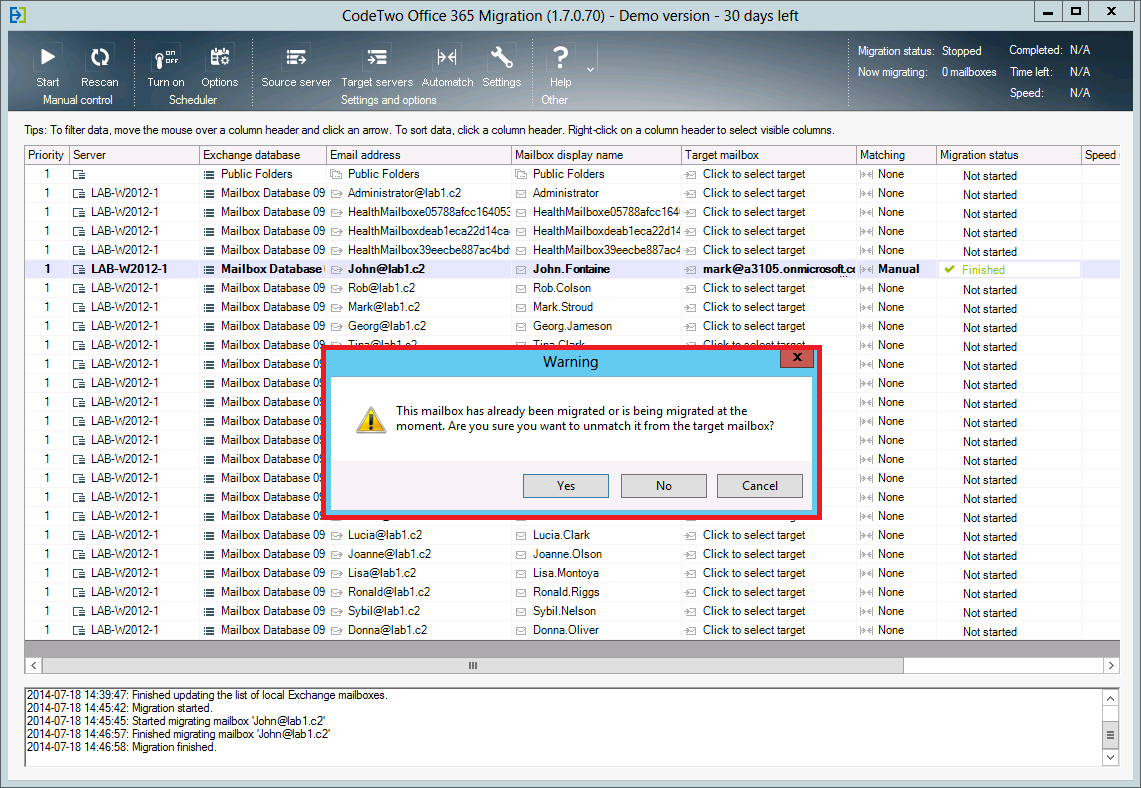
Task: Click target arrow icon in Sybil.Nelson row
Action: pos(691,611)
